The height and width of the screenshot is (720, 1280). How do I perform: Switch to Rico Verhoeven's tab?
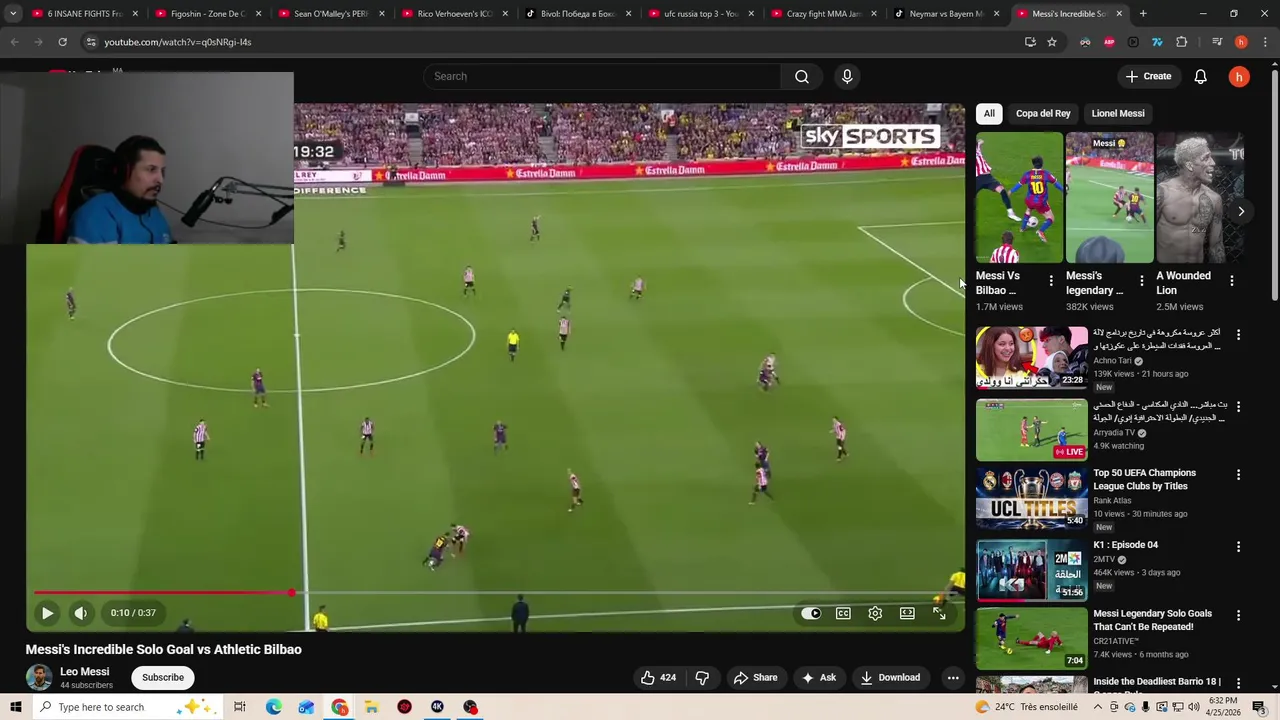(x=455, y=14)
